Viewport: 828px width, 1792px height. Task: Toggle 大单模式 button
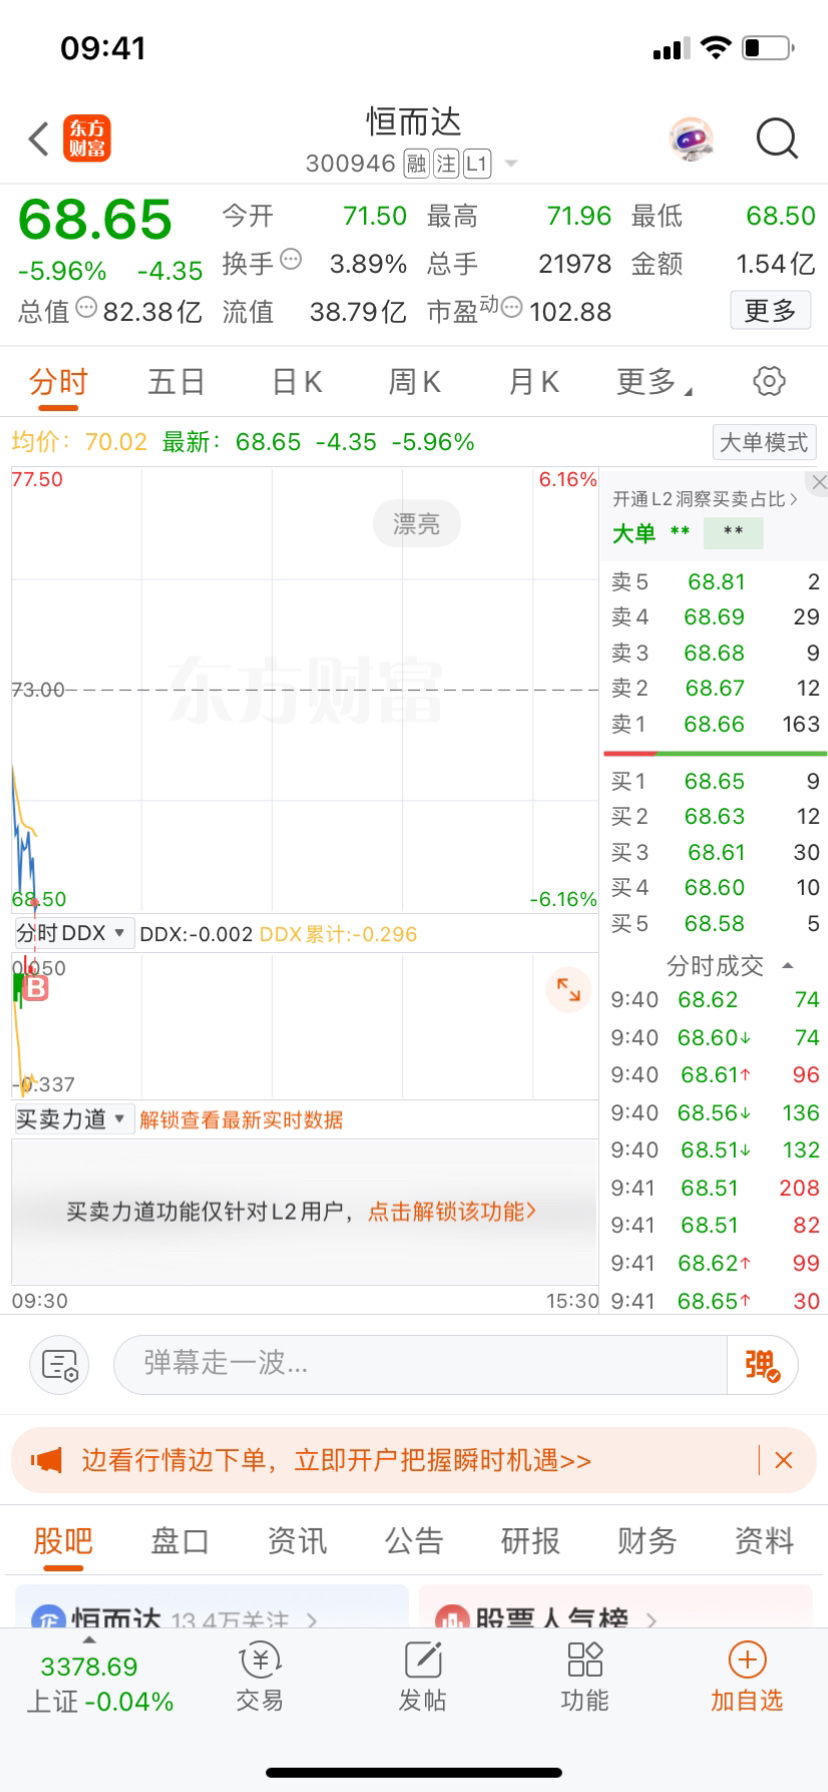(x=764, y=442)
